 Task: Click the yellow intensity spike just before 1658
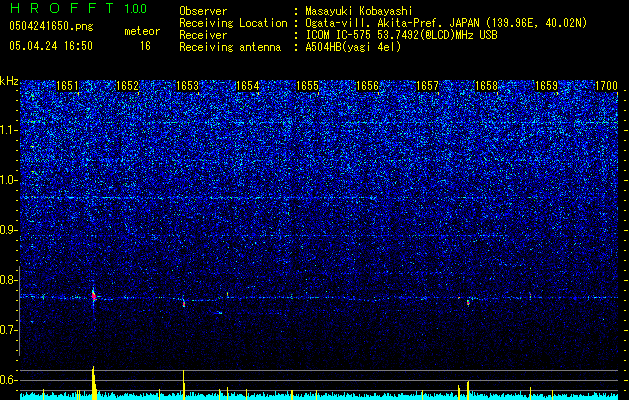[x=468, y=390]
